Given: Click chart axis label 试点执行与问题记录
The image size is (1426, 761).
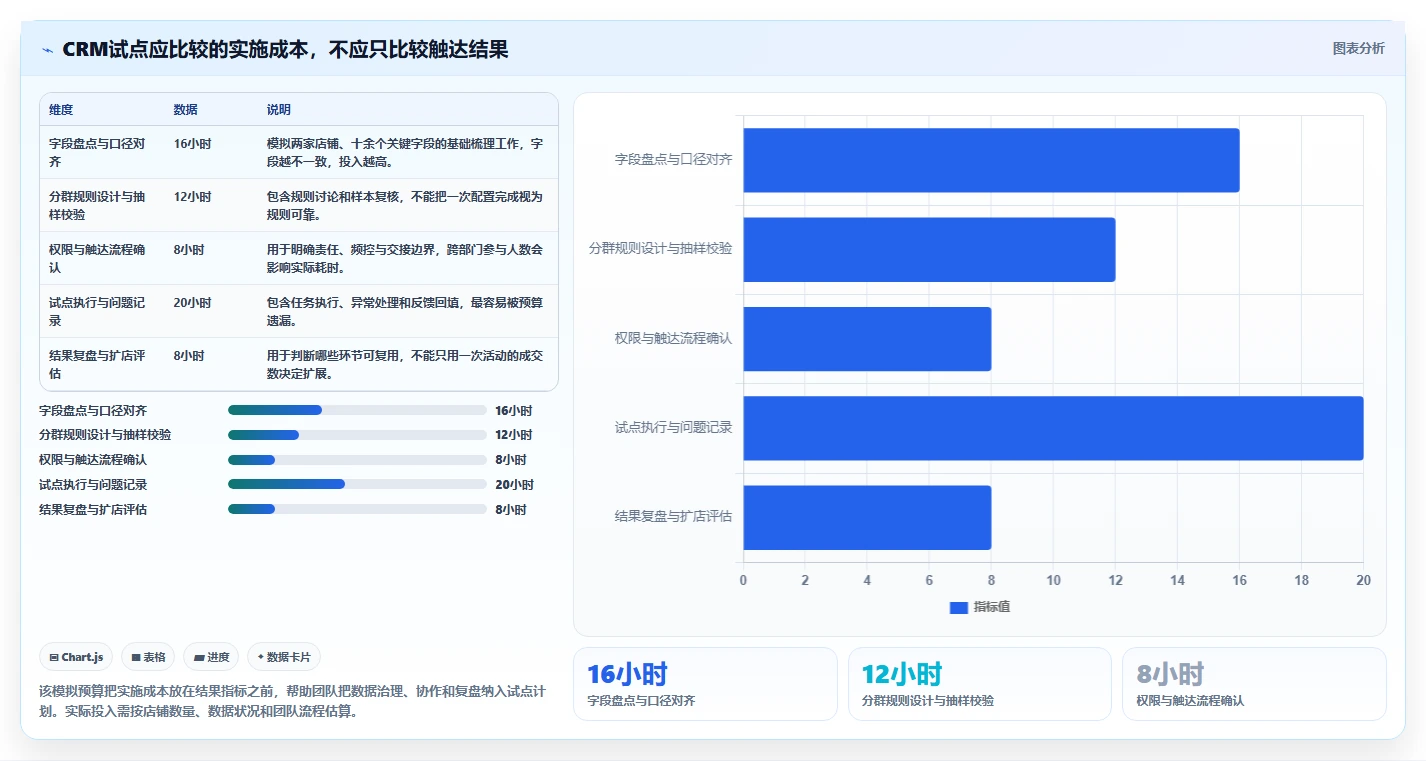Looking at the screenshot, I should (673, 428).
